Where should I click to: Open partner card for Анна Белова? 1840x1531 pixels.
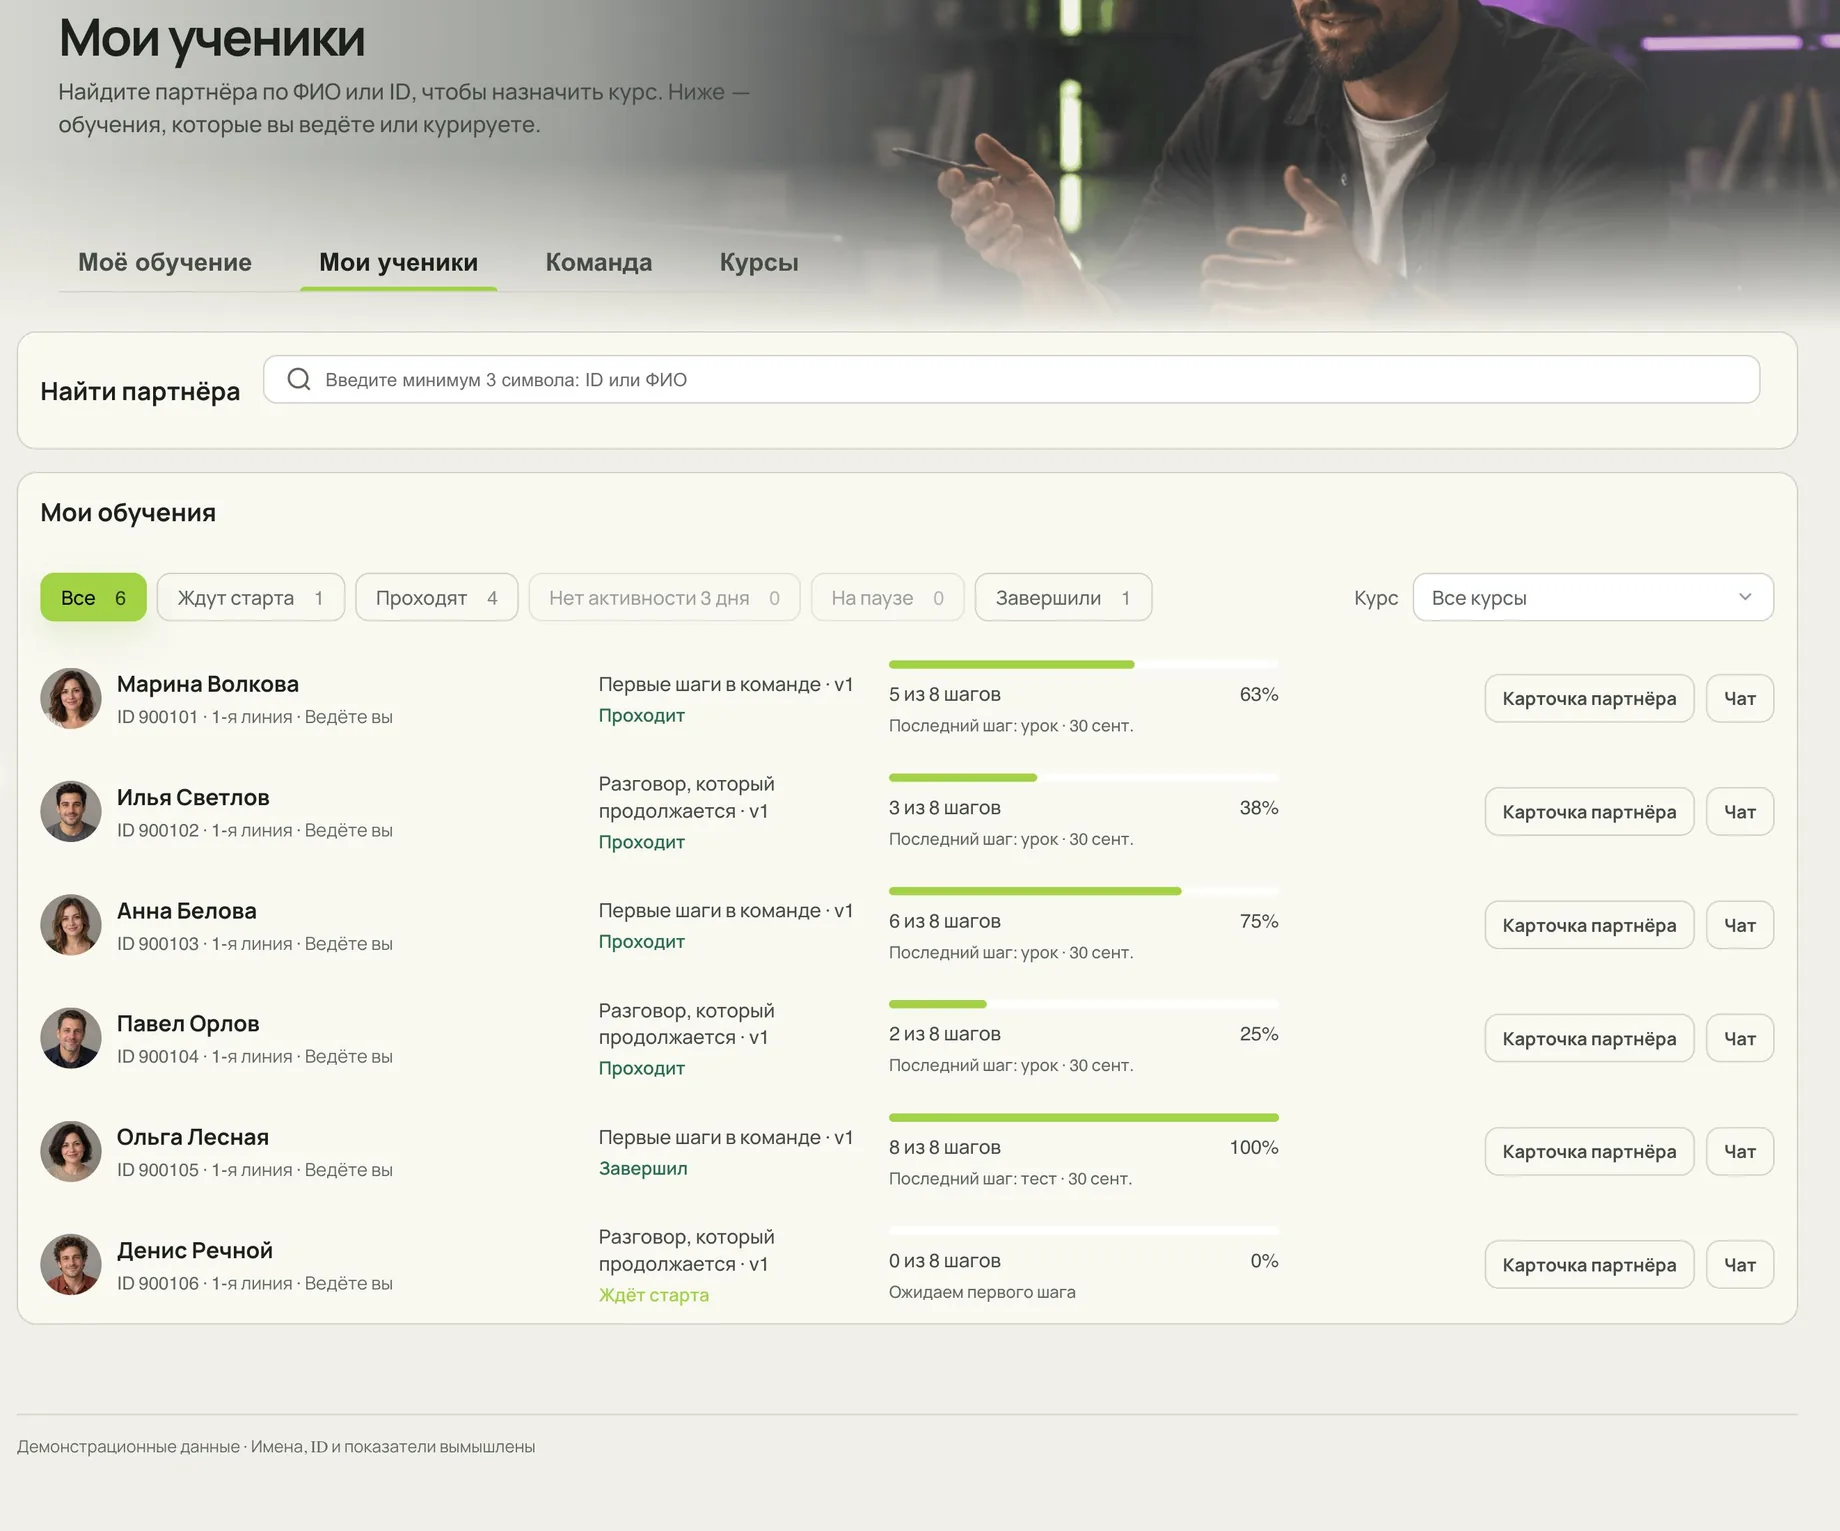point(1589,925)
